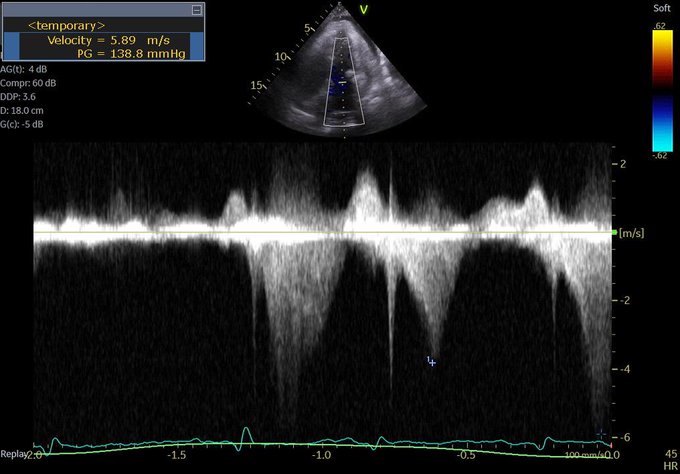Click the 2 tick on the velocity scale
The height and width of the screenshot is (474, 680).
(623, 164)
